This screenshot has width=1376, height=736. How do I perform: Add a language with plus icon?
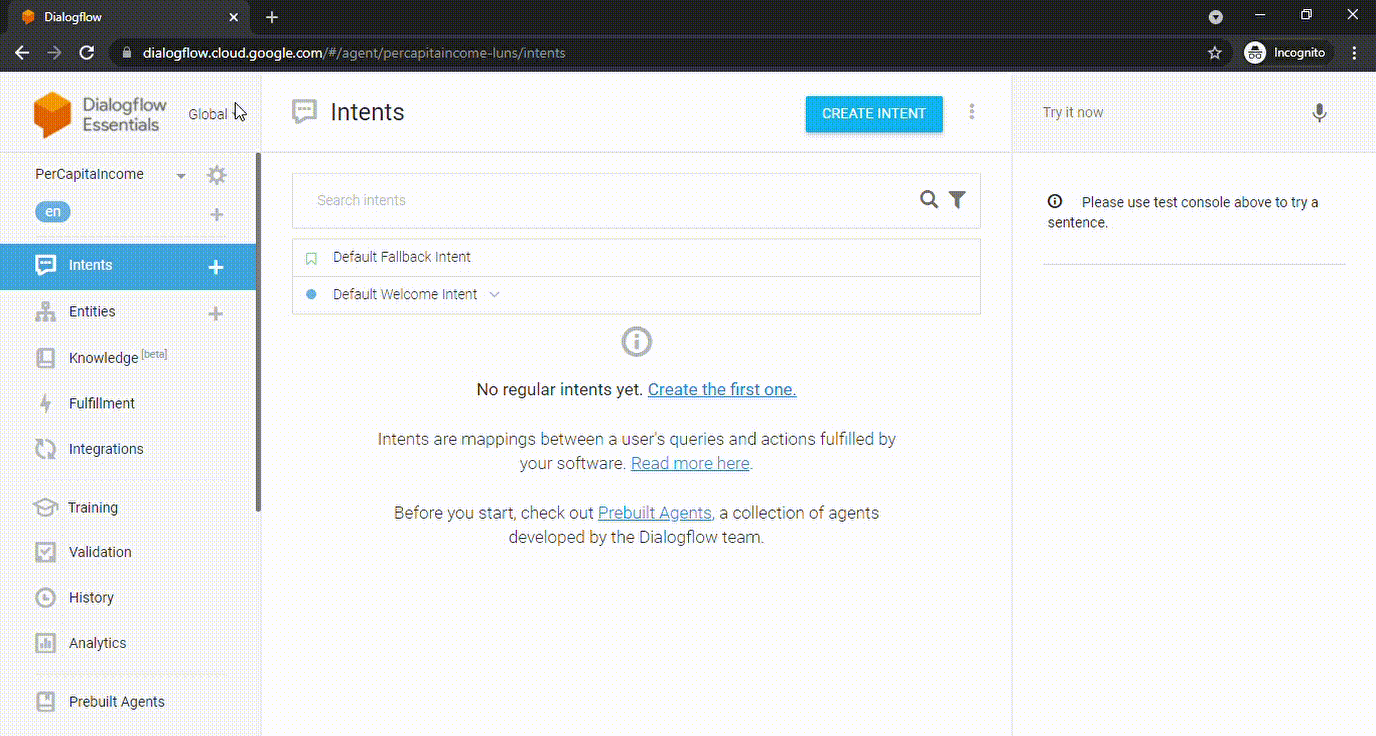[x=216, y=215]
